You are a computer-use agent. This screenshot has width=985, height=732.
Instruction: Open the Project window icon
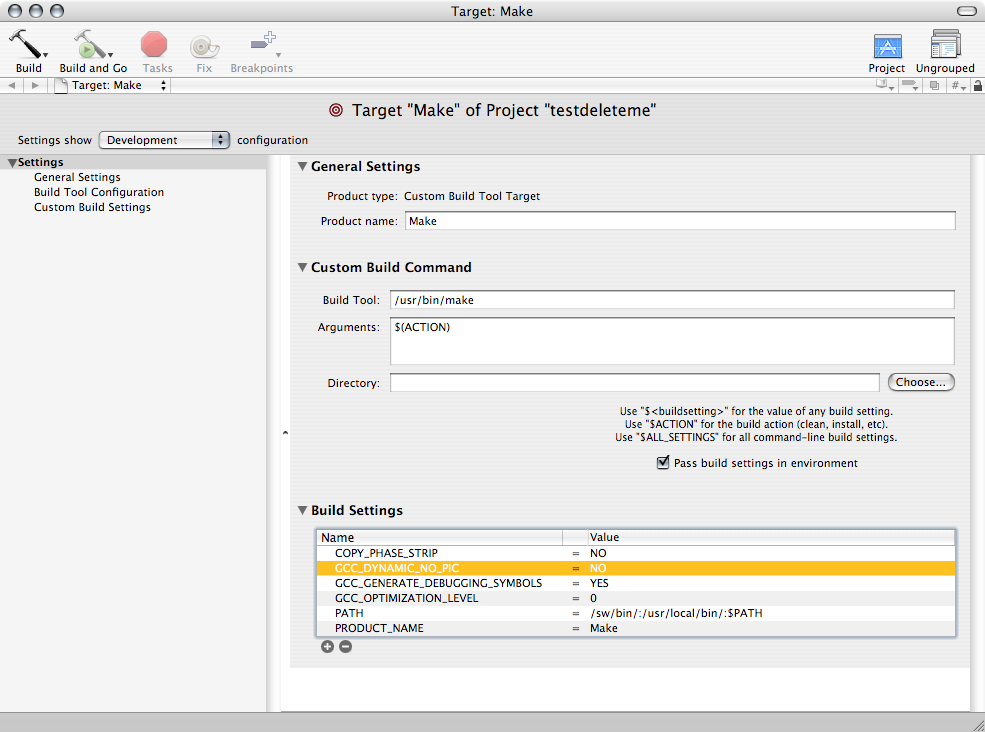tap(886, 46)
